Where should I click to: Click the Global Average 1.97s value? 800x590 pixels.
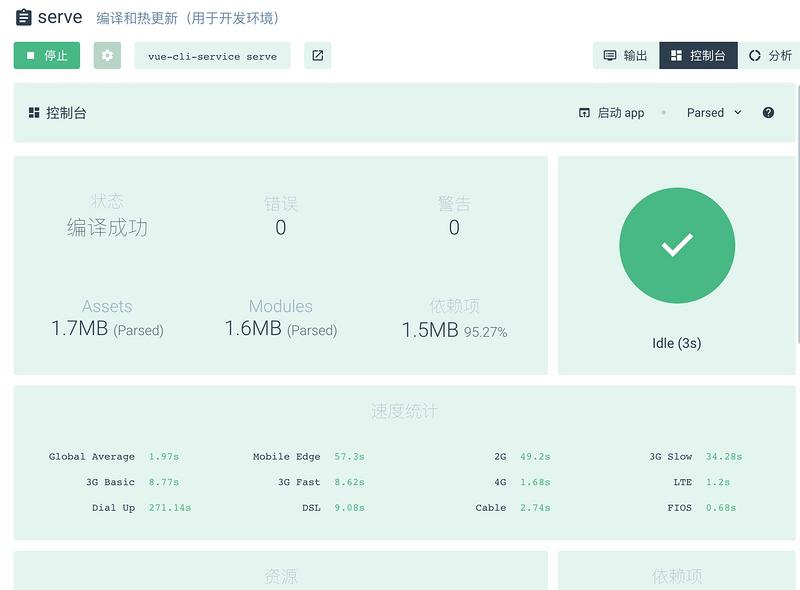pos(164,456)
